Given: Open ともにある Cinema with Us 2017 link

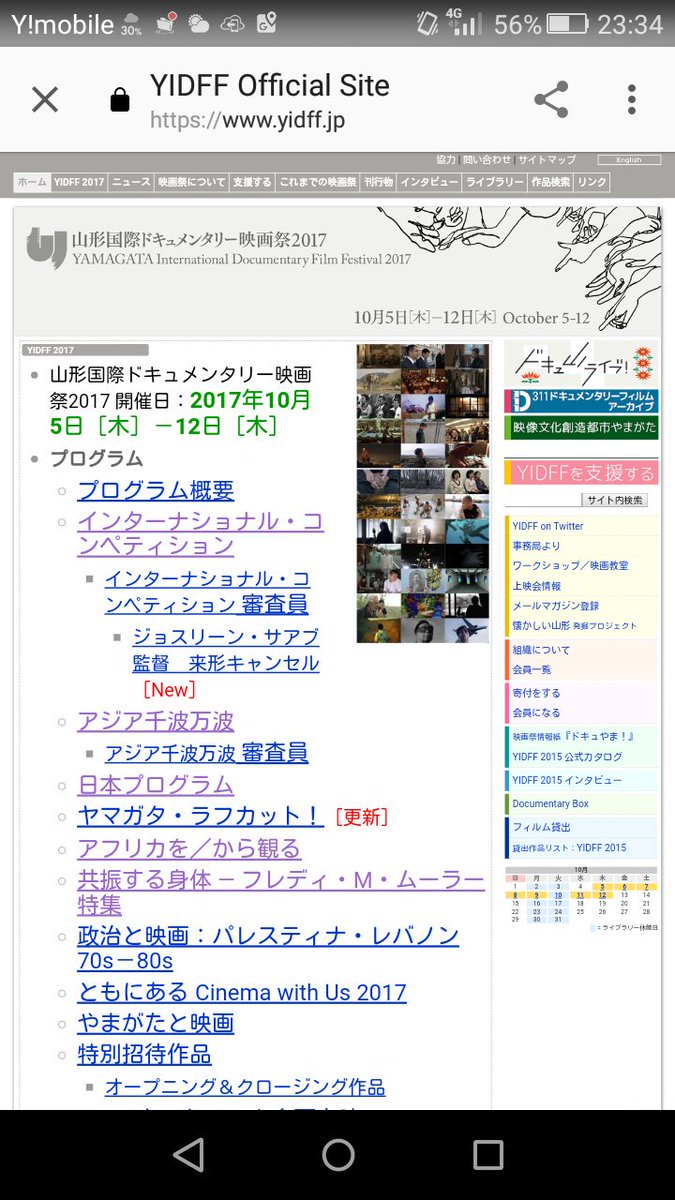Looking at the screenshot, I should [242, 992].
